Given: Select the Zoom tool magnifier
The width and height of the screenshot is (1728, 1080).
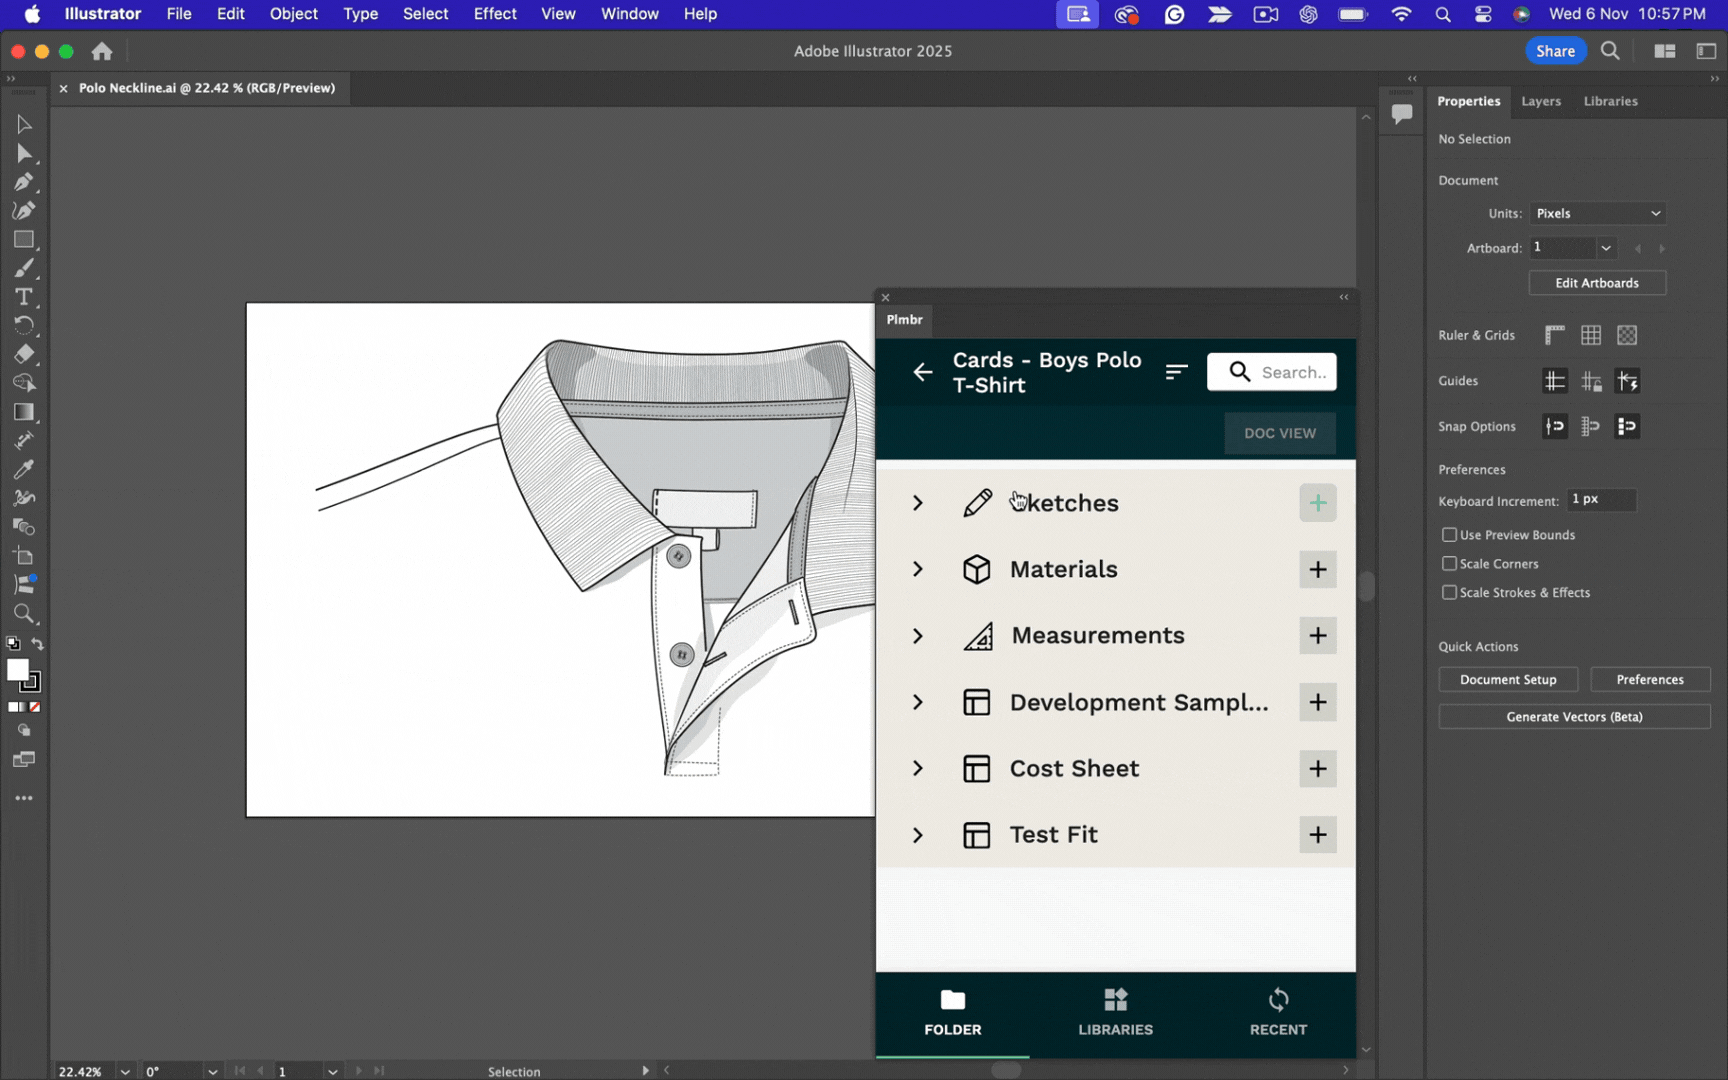Looking at the screenshot, I should coord(24,614).
